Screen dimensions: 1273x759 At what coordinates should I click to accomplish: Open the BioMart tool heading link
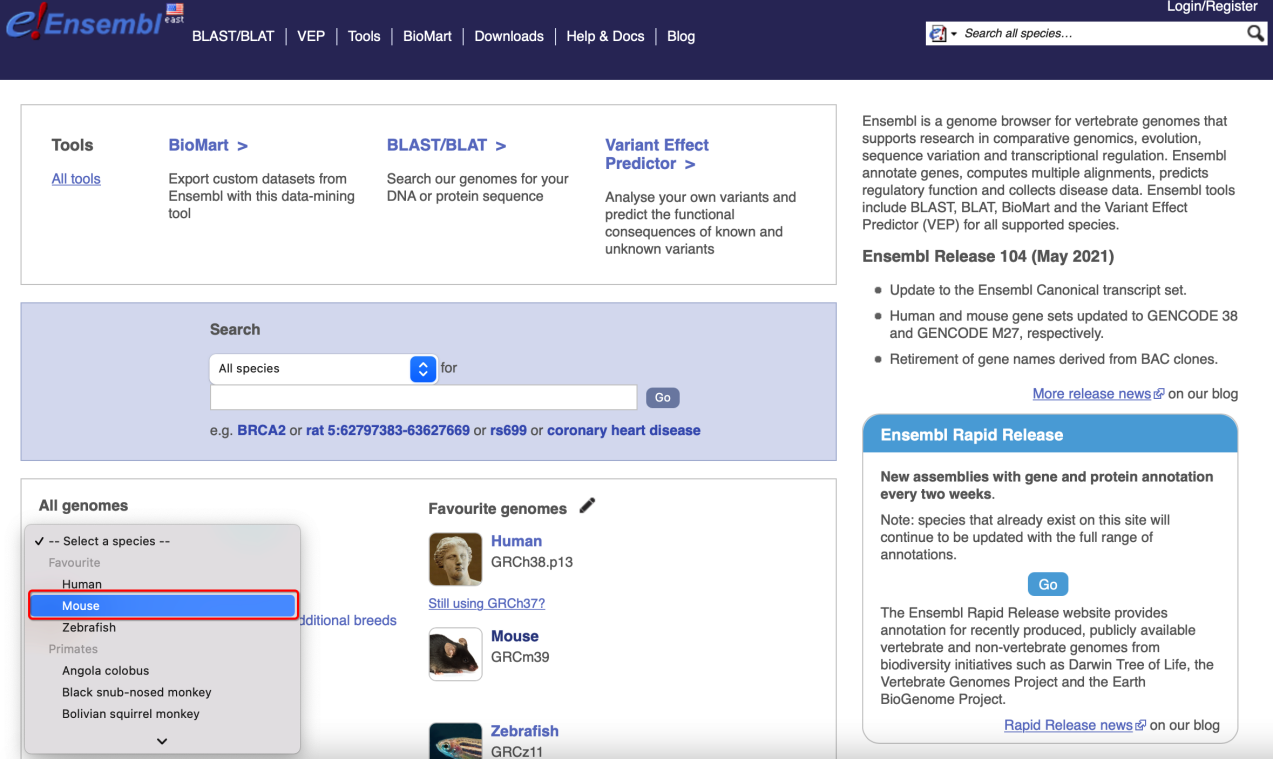pyautogui.click(x=208, y=145)
